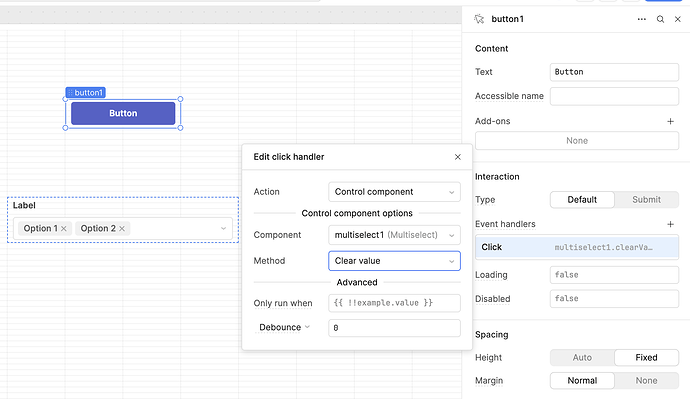Click the Spacing section heading
The width and height of the screenshot is (690, 399).
pyautogui.click(x=492, y=334)
